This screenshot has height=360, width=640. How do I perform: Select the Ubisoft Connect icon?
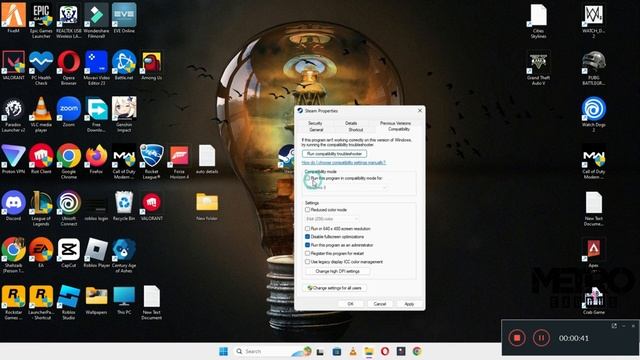69,209
